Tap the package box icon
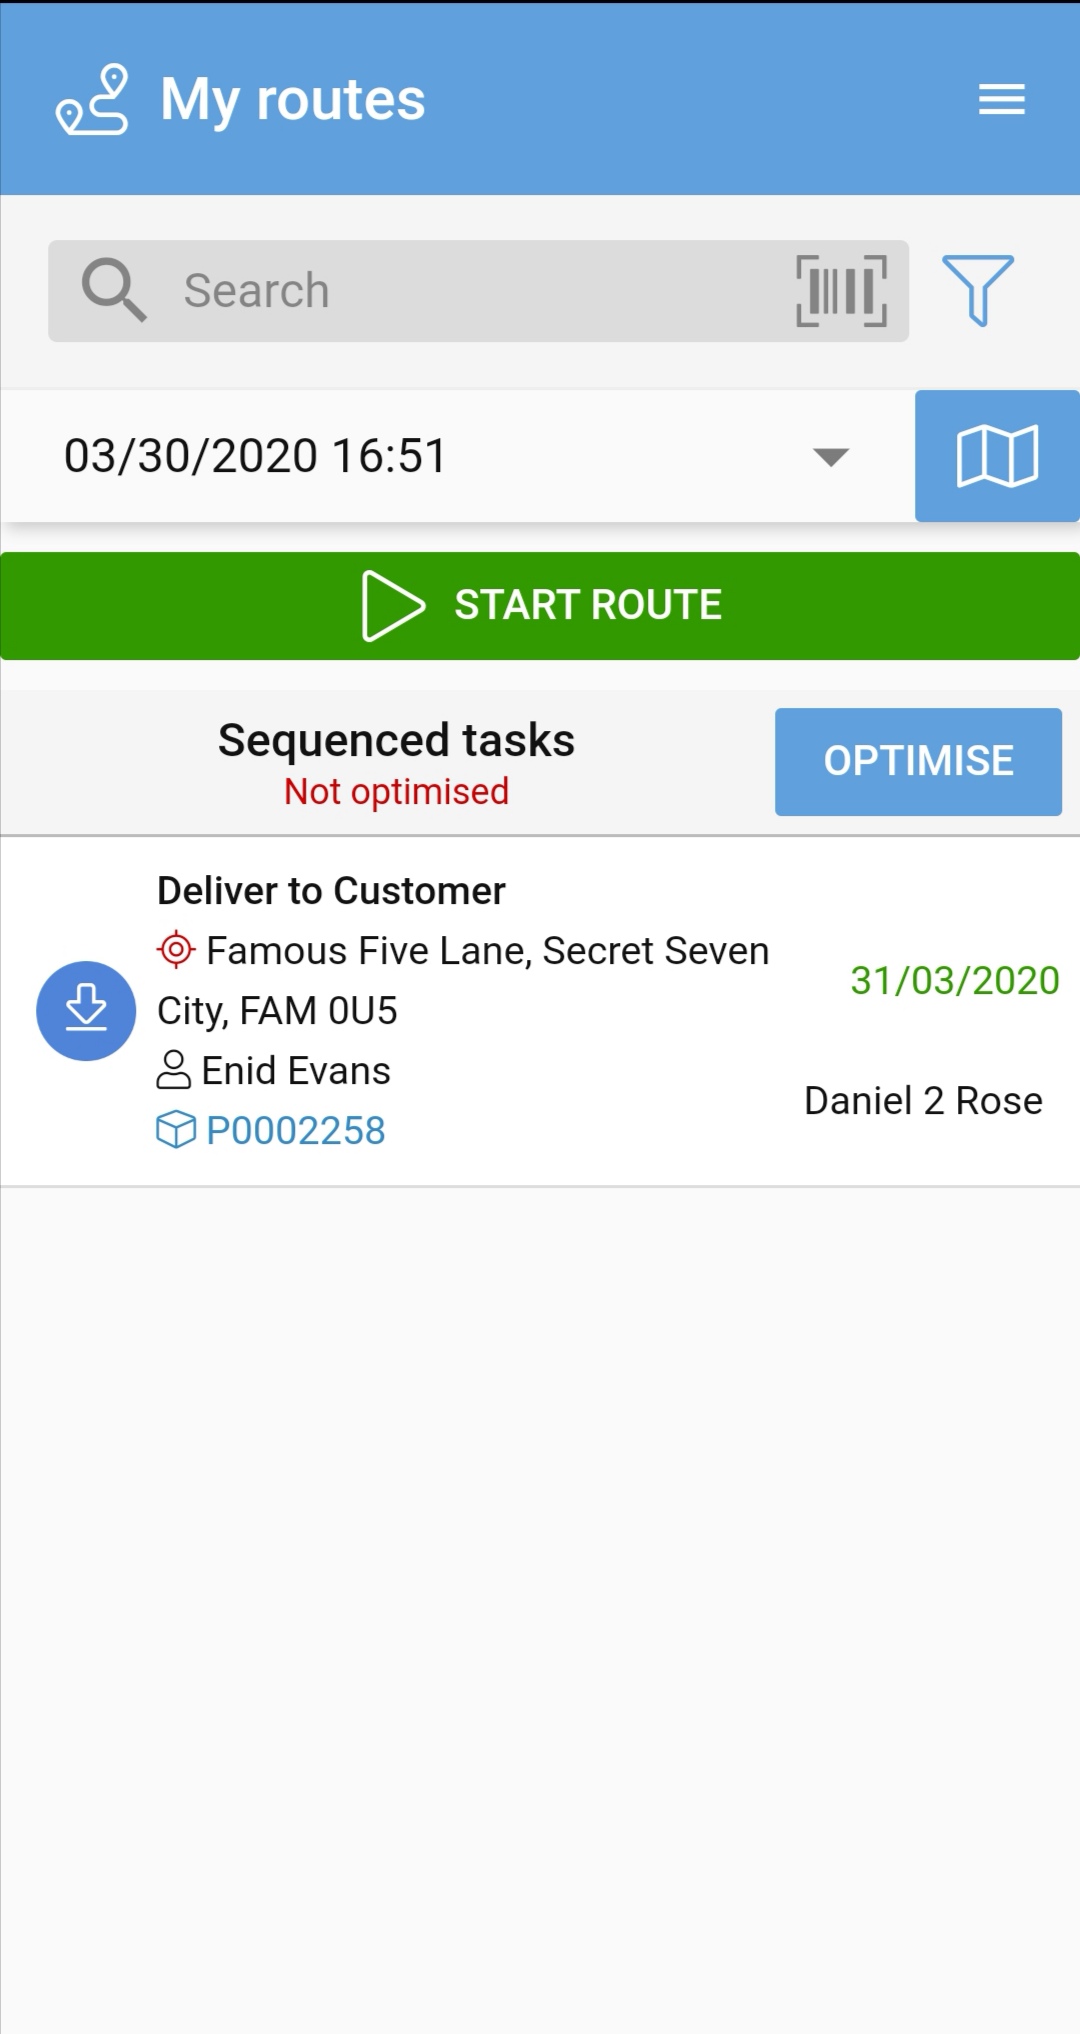The width and height of the screenshot is (1080, 2034). tap(176, 1130)
